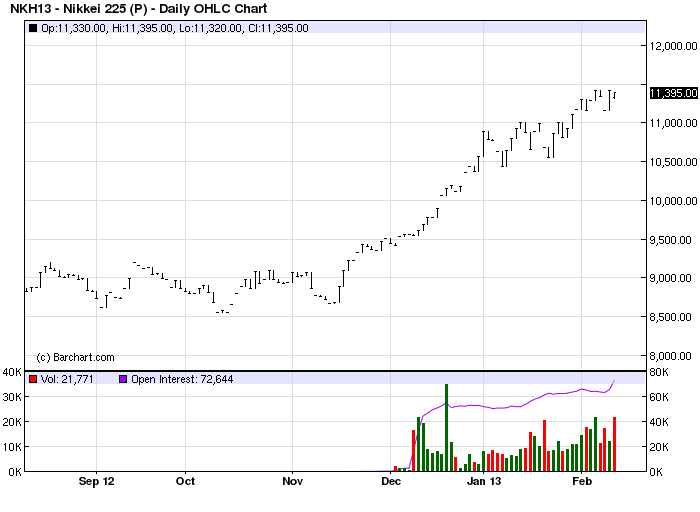Click the 30K volume axis label on left
The image size is (700, 512).
(x=12, y=397)
